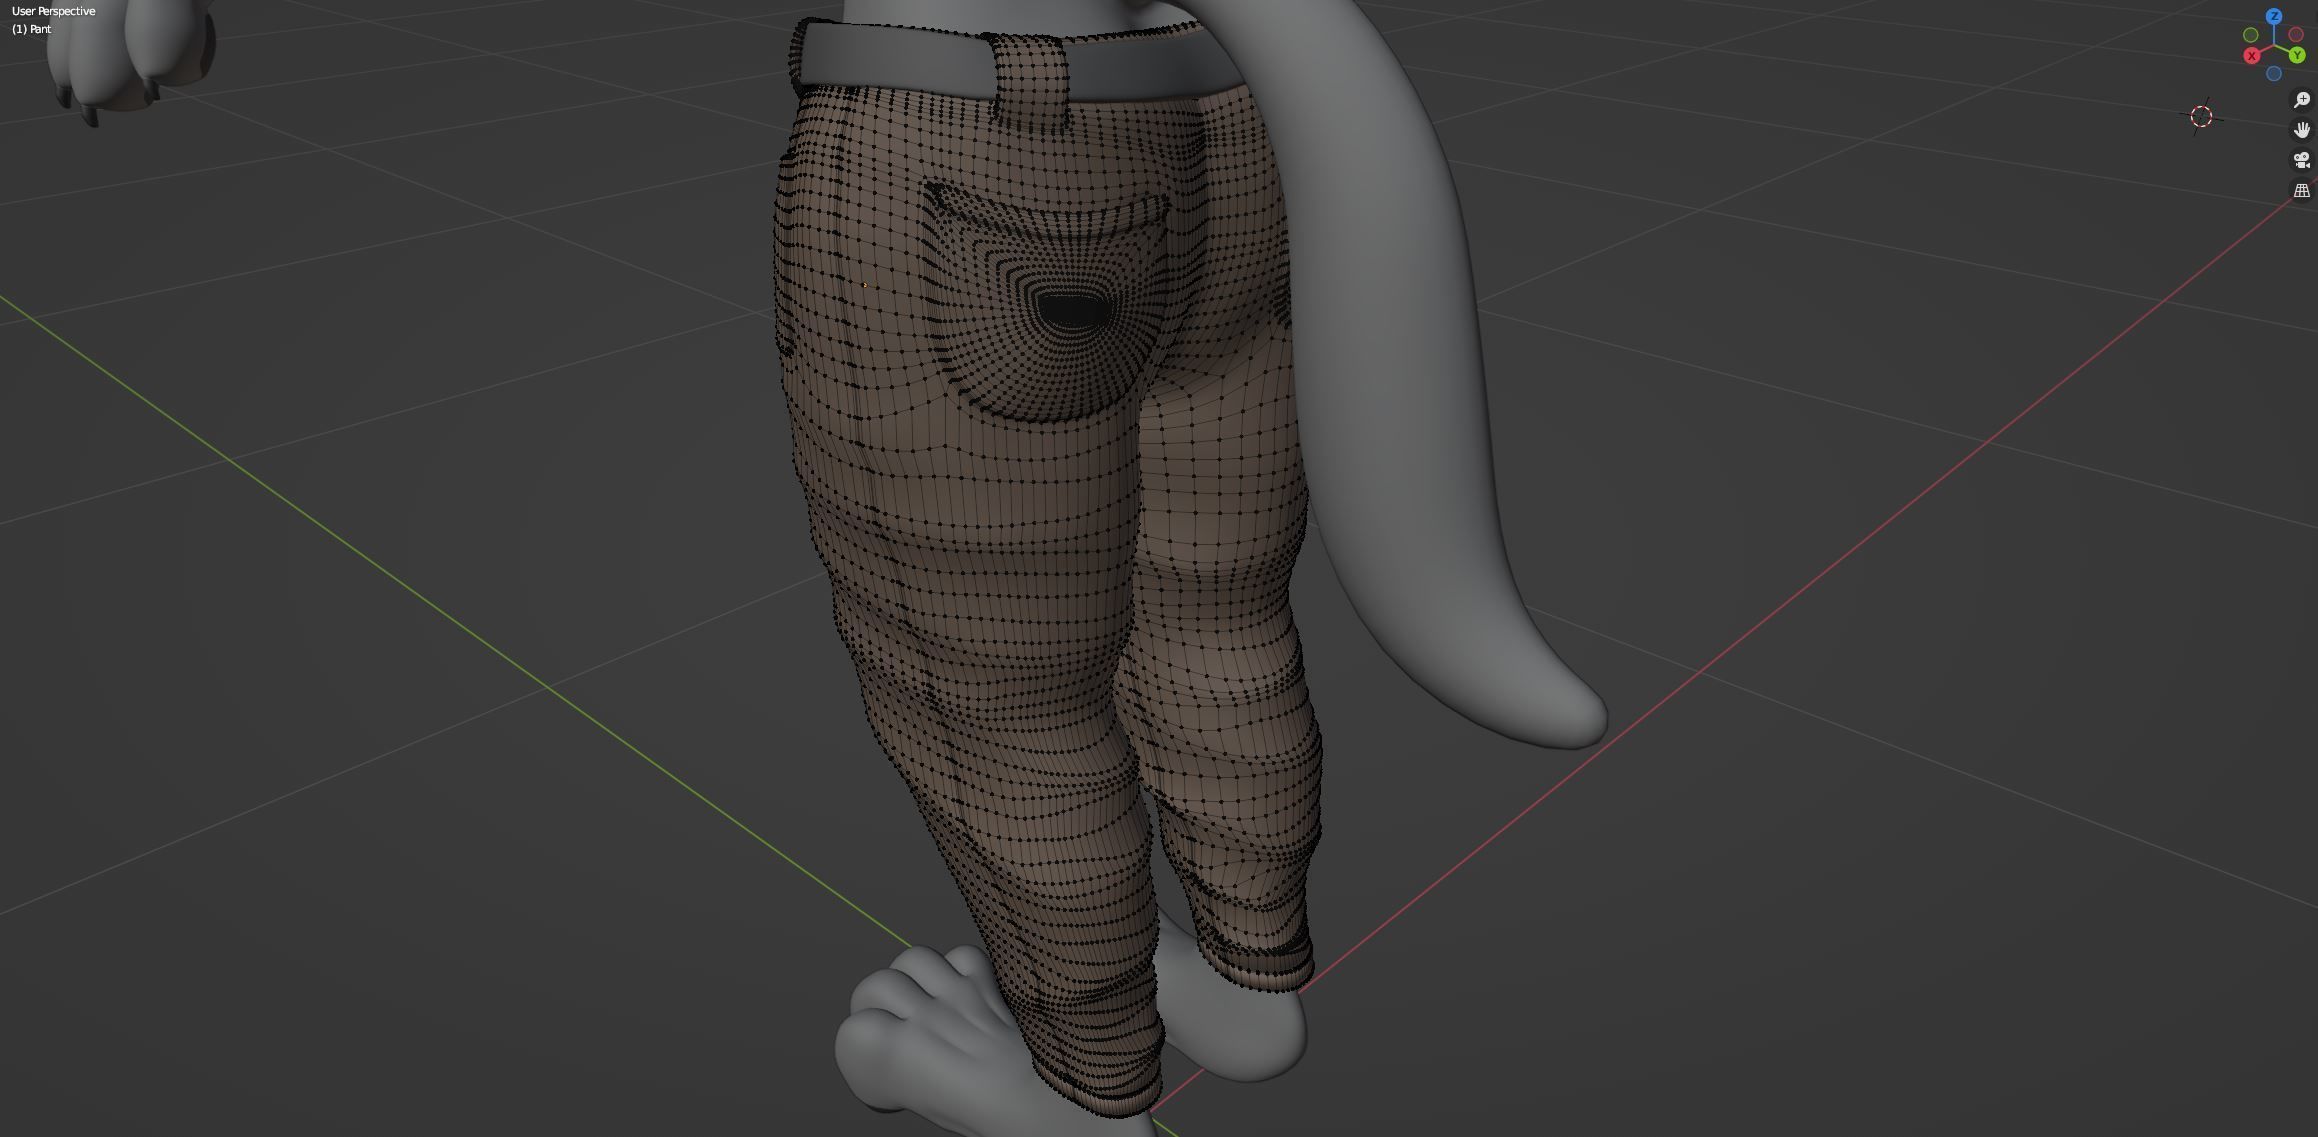This screenshot has height=1137, width=2318.
Task: Click the 'User Perspective' overlay text
Action: click(54, 11)
